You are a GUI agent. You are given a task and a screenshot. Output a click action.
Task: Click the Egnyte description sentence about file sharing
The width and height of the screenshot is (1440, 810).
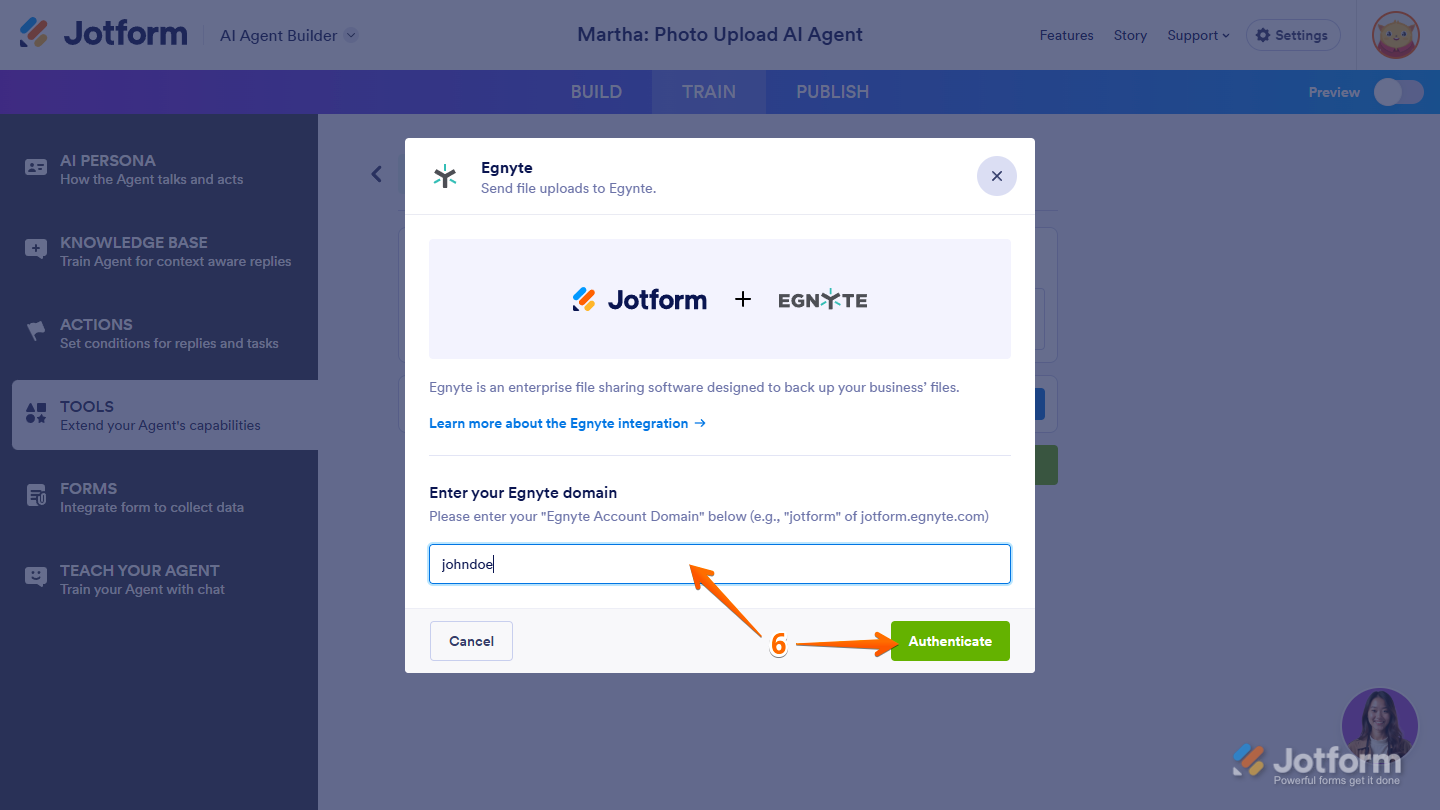[x=694, y=387]
